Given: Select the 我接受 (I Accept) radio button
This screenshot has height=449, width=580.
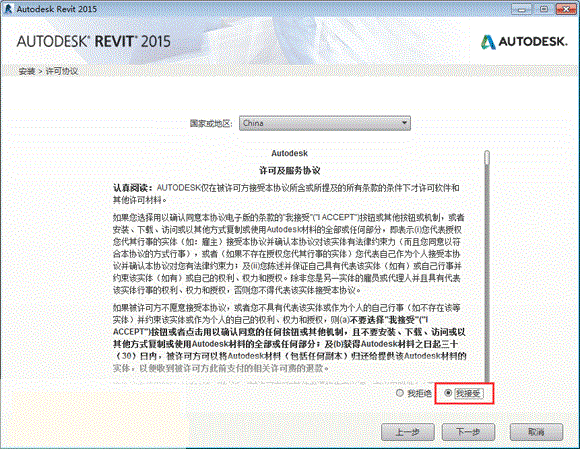Looking at the screenshot, I should coord(448,393).
